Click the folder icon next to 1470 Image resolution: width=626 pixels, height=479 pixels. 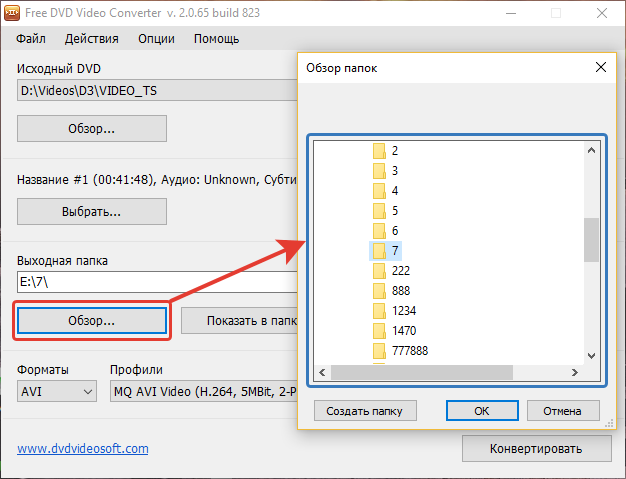(379, 331)
